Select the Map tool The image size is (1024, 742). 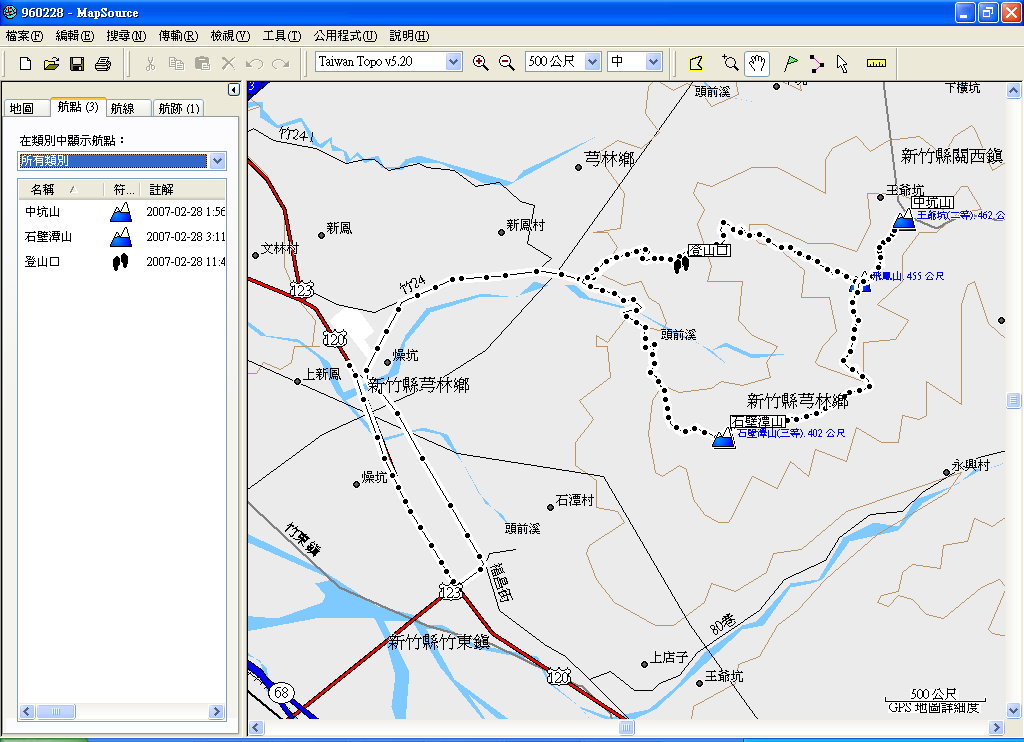(x=696, y=63)
